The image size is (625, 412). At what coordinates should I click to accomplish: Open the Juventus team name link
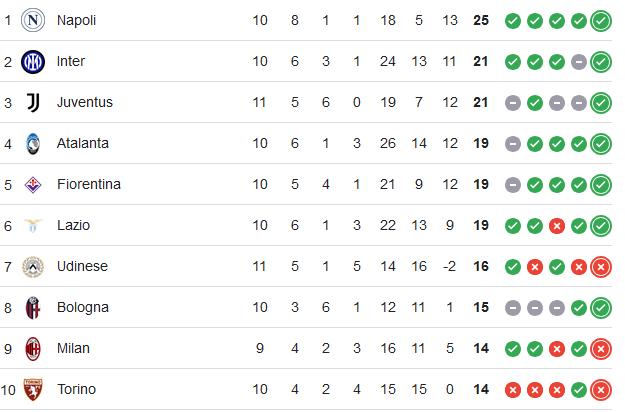pos(85,102)
